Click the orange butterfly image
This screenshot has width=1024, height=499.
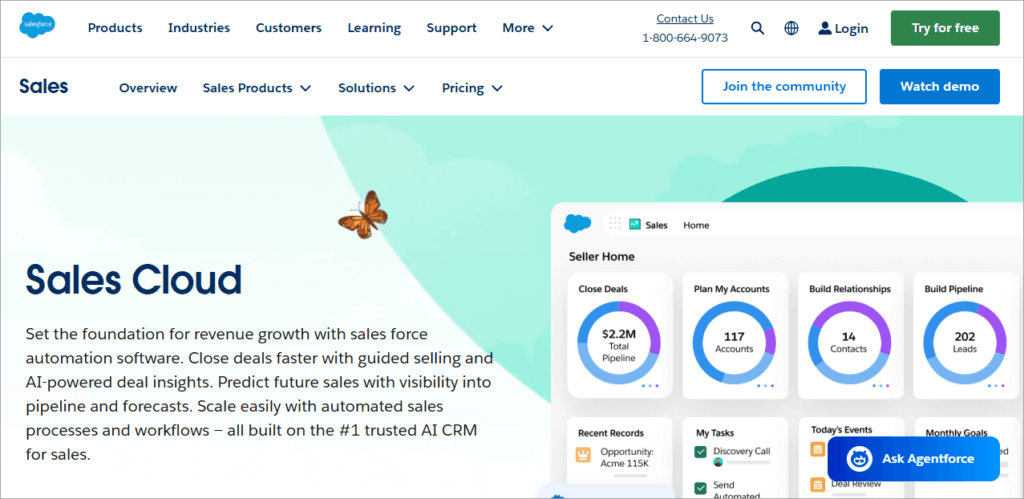coord(363,214)
